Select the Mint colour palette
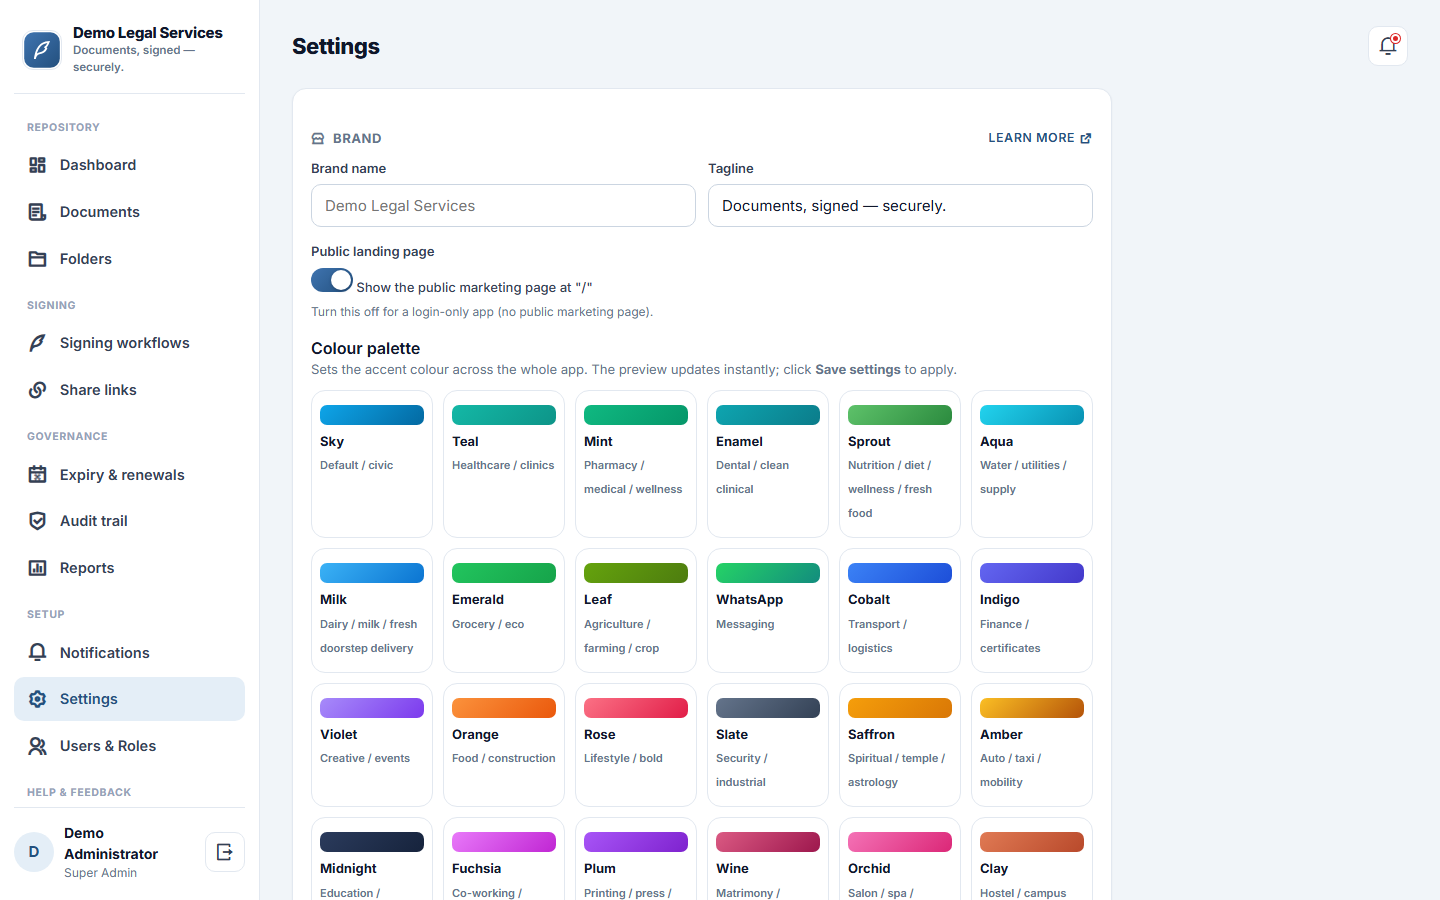Viewport: 1440px width, 900px height. tap(636, 464)
